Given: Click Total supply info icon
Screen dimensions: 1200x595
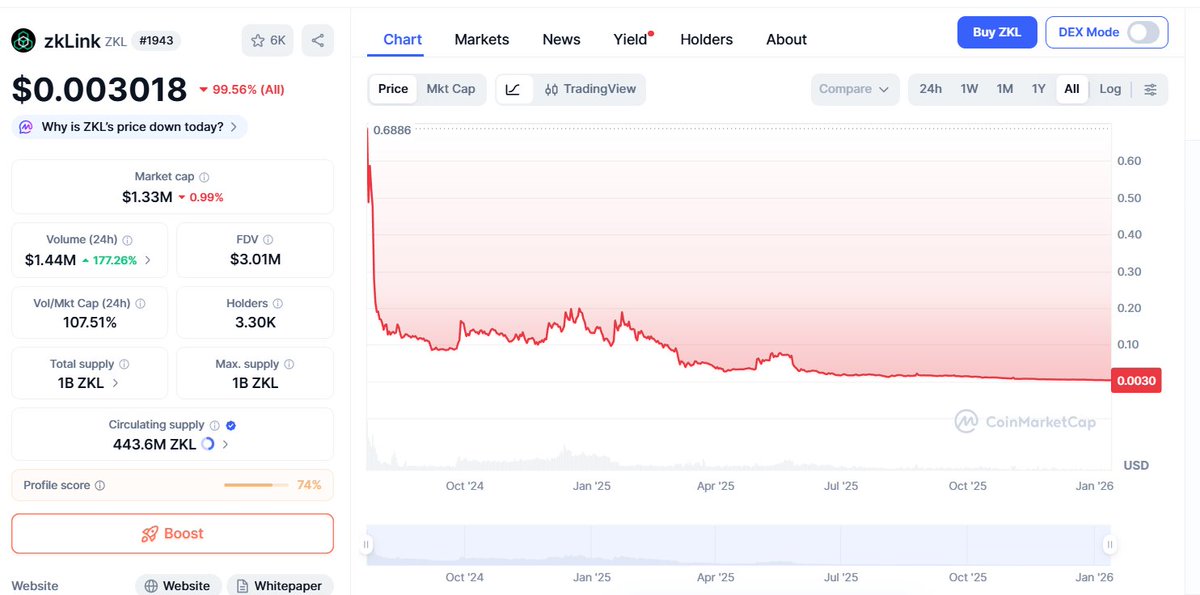Looking at the screenshot, I should click(124, 364).
